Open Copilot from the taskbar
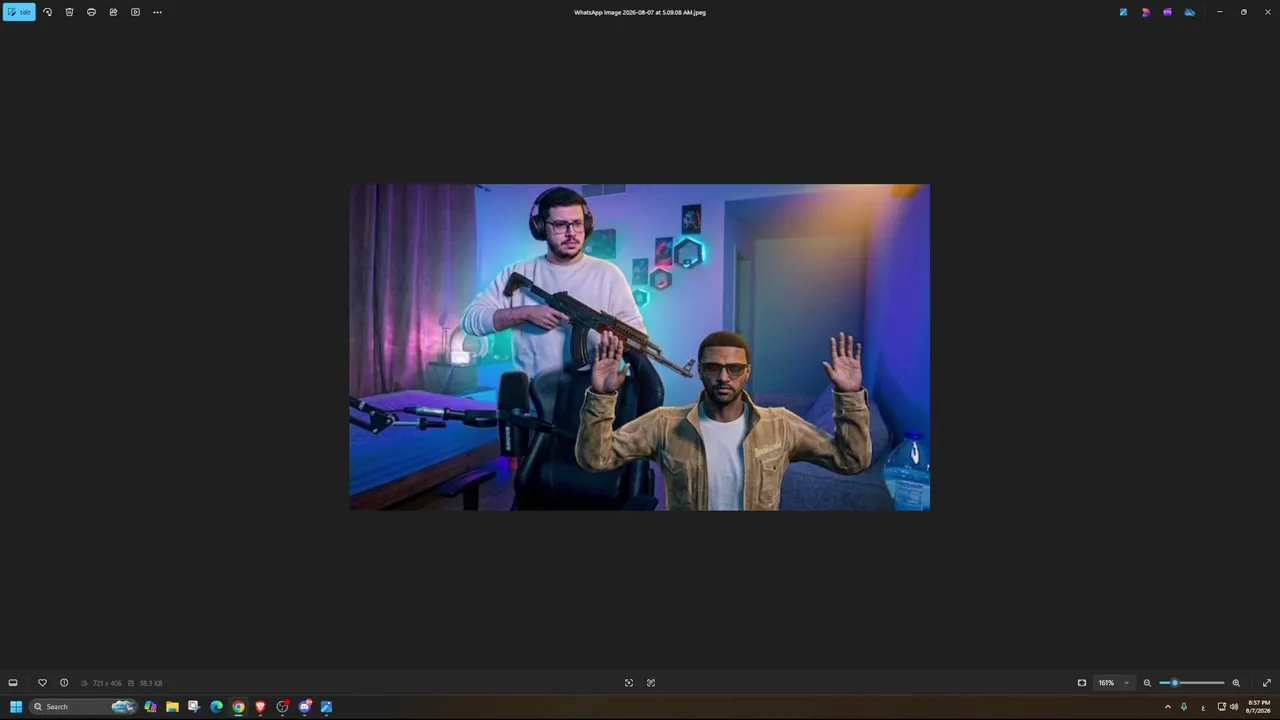 pos(150,707)
